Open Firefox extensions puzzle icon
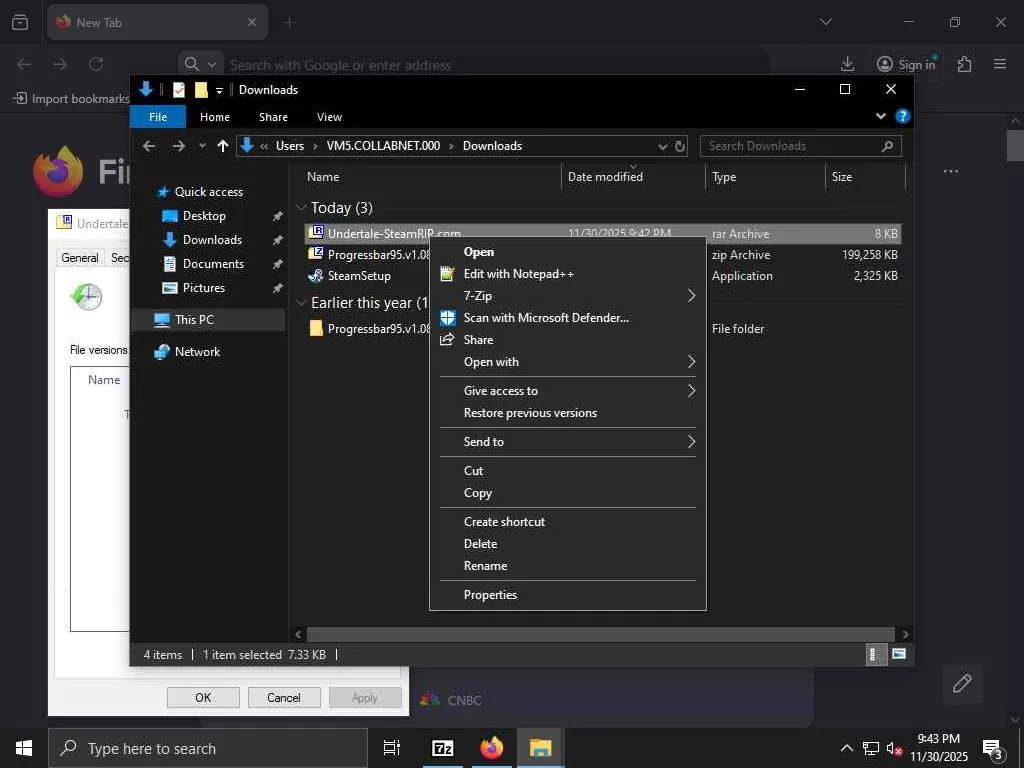The height and width of the screenshot is (768, 1024). tap(964, 64)
